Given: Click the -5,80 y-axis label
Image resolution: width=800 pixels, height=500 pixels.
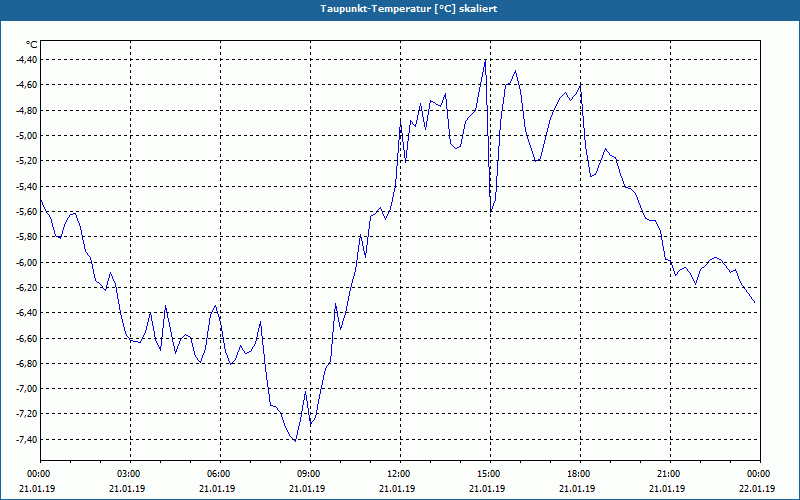Looking at the screenshot, I should pos(26,237).
